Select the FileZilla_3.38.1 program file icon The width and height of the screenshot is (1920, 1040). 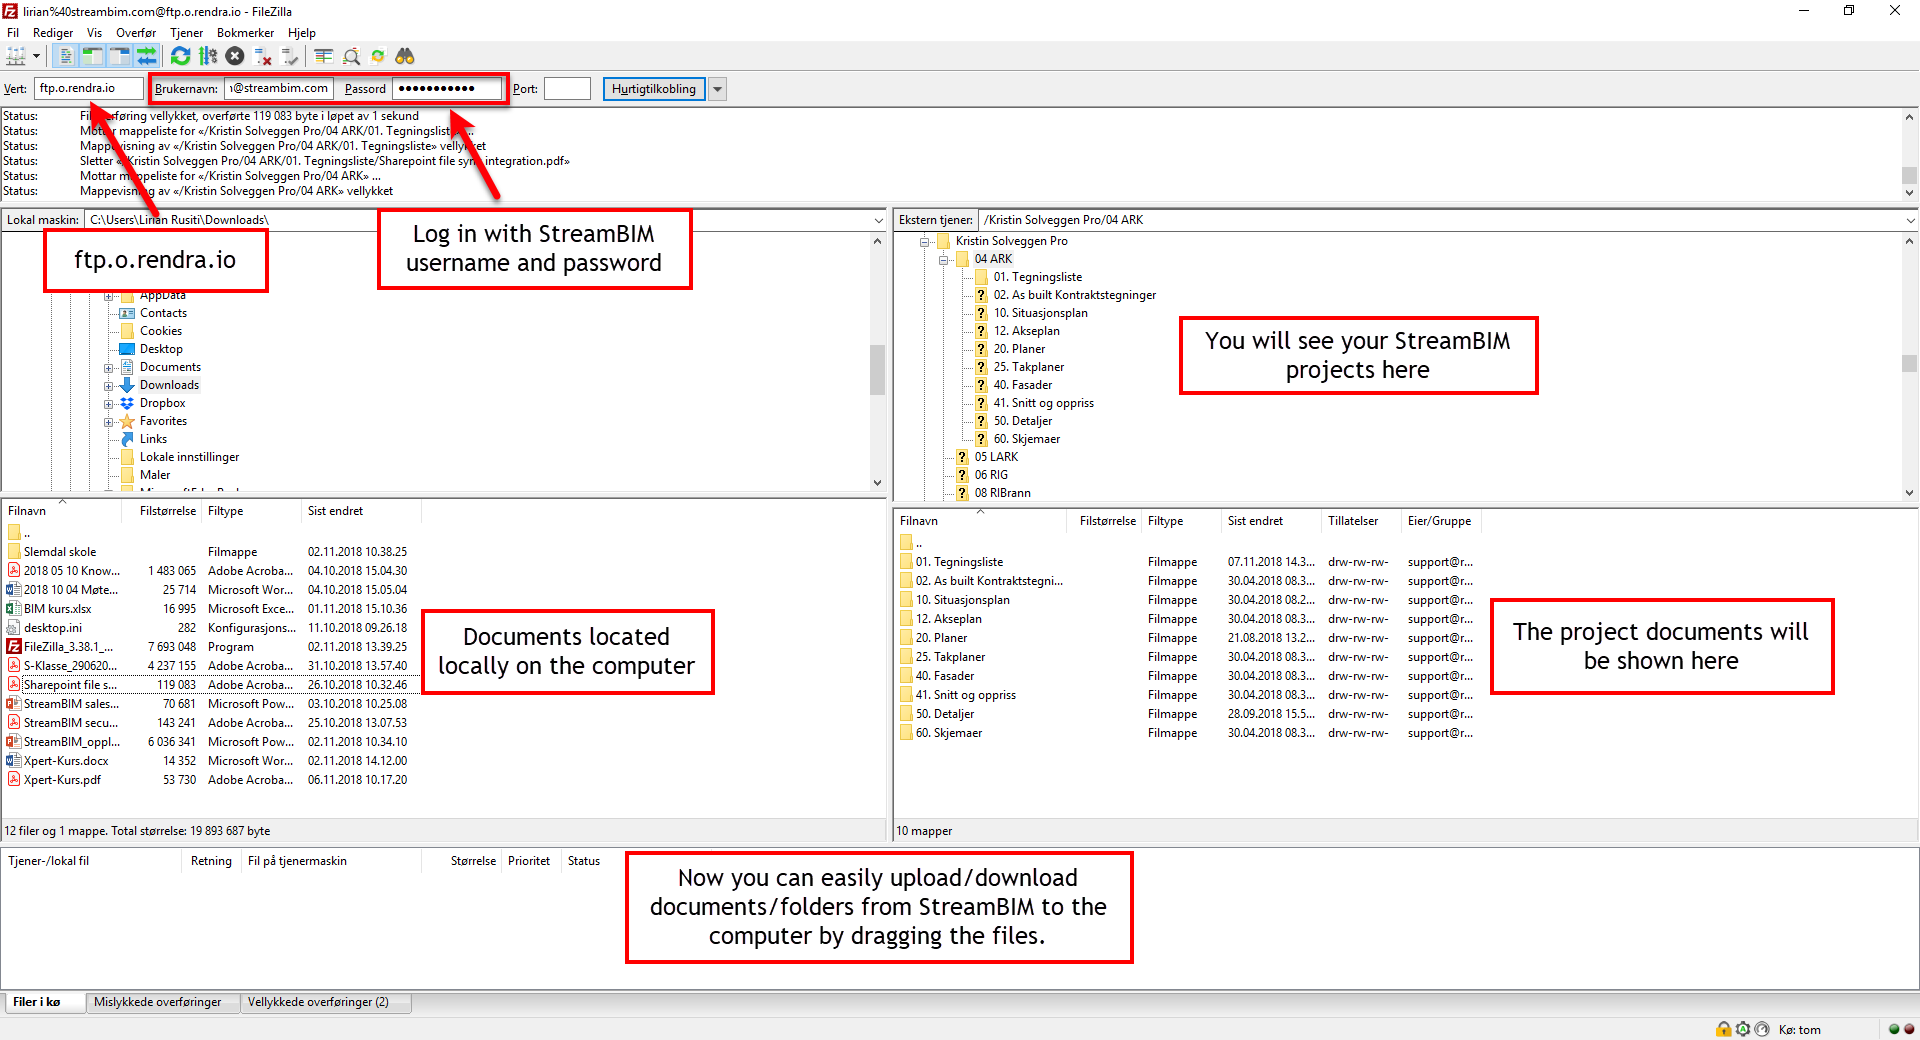(14, 647)
